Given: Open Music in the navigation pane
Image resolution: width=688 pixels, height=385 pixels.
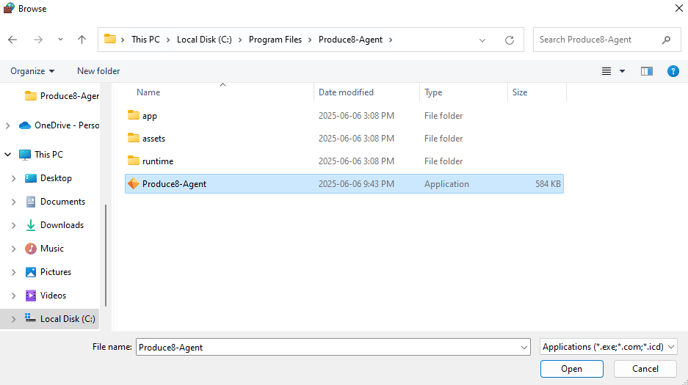Looking at the screenshot, I should click(x=44, y=248).
